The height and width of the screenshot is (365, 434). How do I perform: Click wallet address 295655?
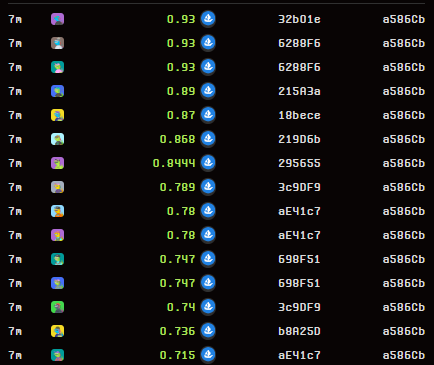pos(299,163)
